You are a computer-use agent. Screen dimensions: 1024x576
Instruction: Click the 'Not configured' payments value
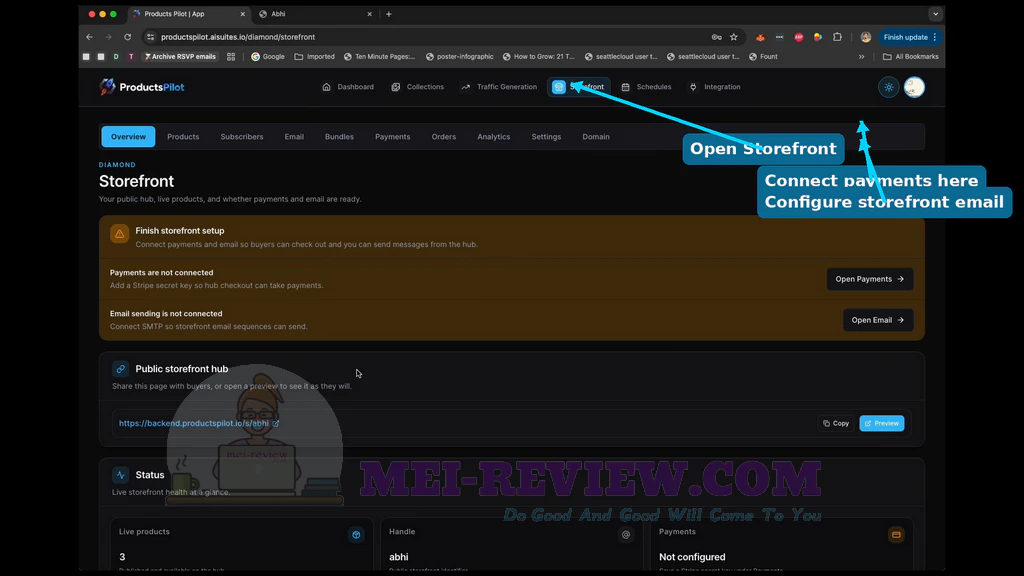coord(692,557)
